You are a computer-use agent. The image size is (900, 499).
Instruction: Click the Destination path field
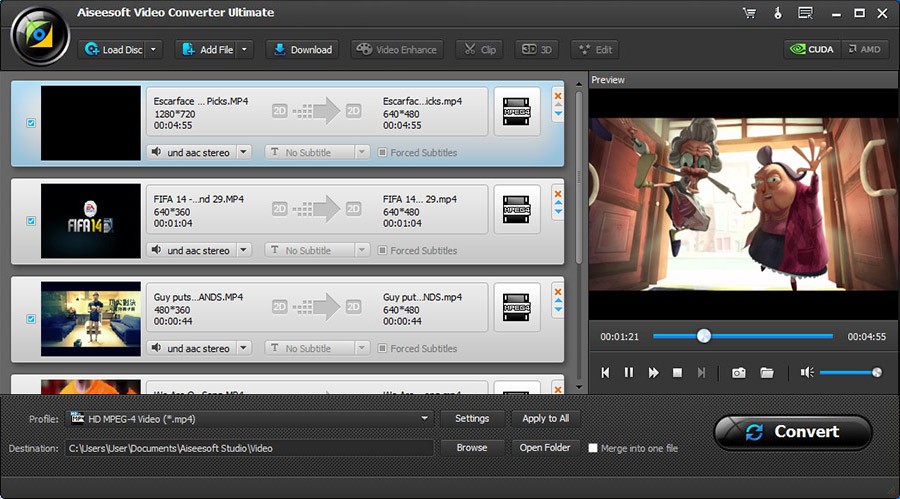coord(250,448)
